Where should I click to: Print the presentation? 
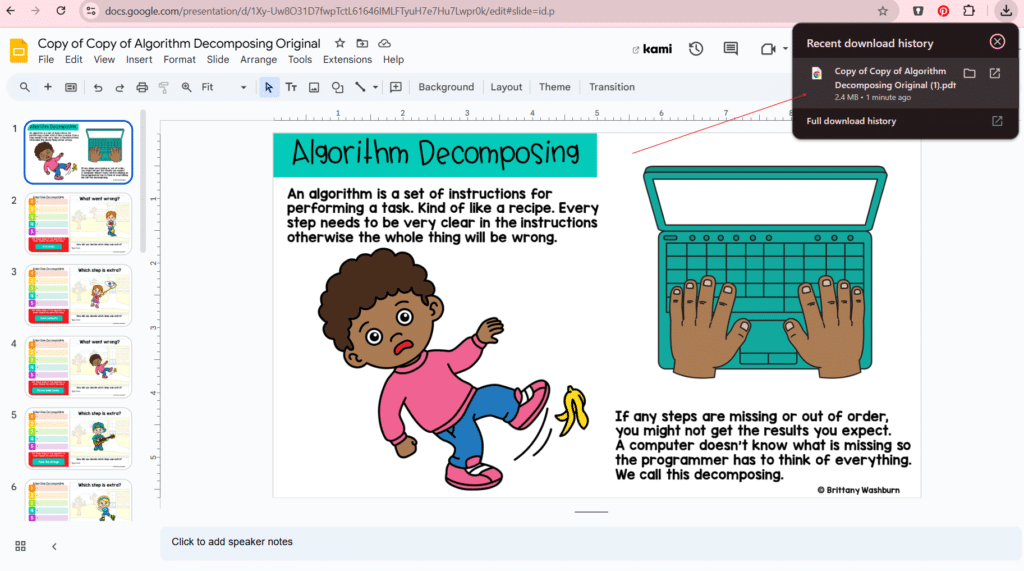(142, 88)
